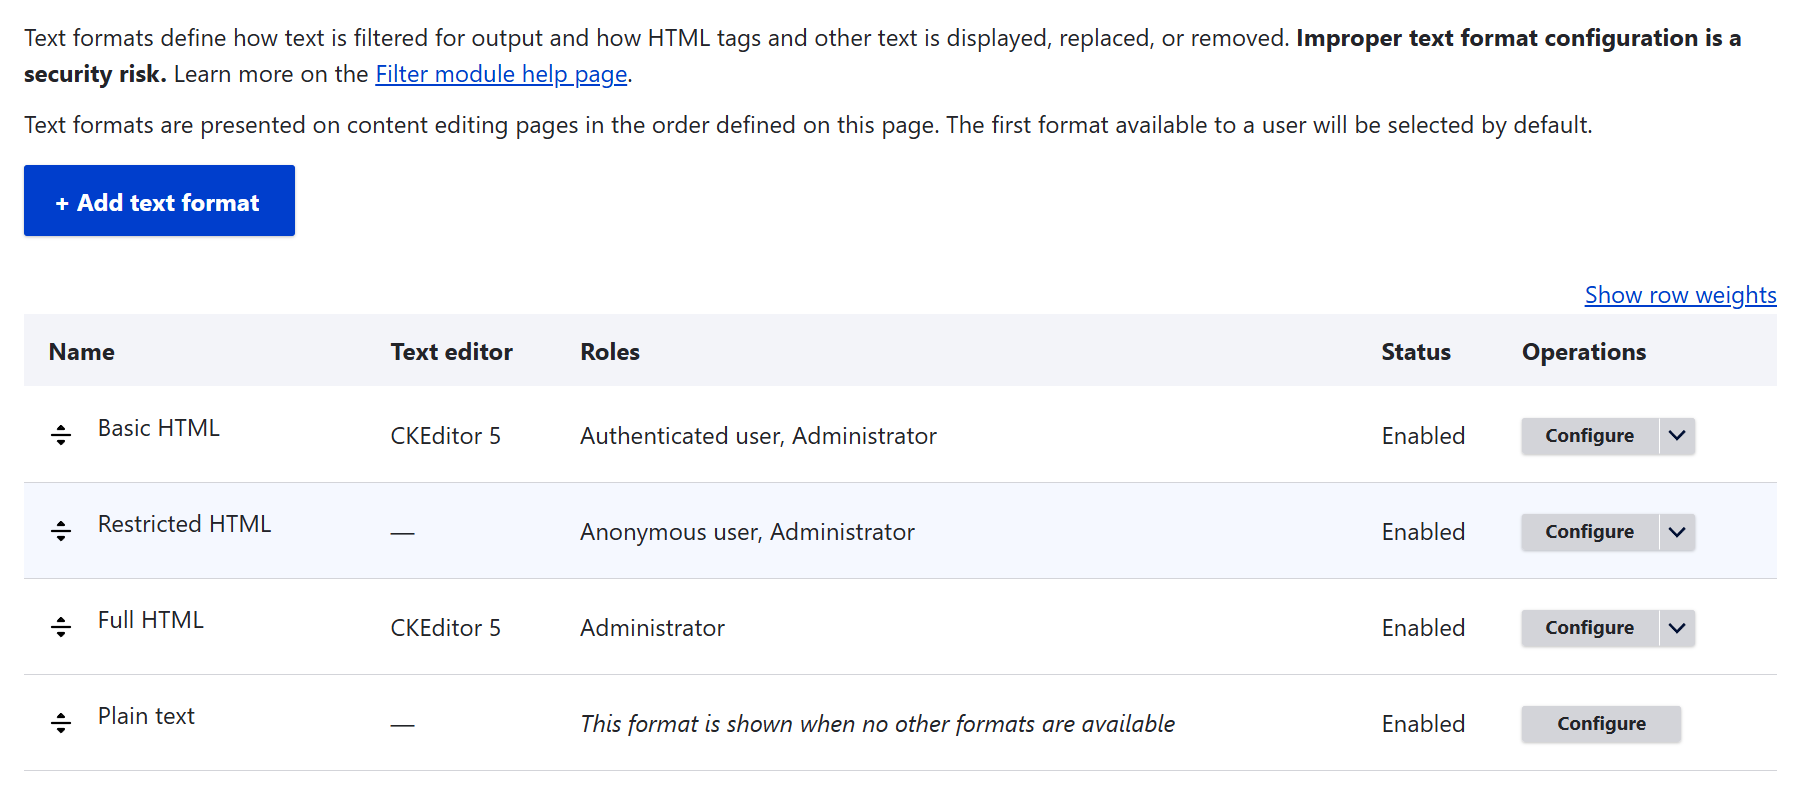Click the Status column header
The height and width of the screenshot is (806, 1806).
[1415, 352]
